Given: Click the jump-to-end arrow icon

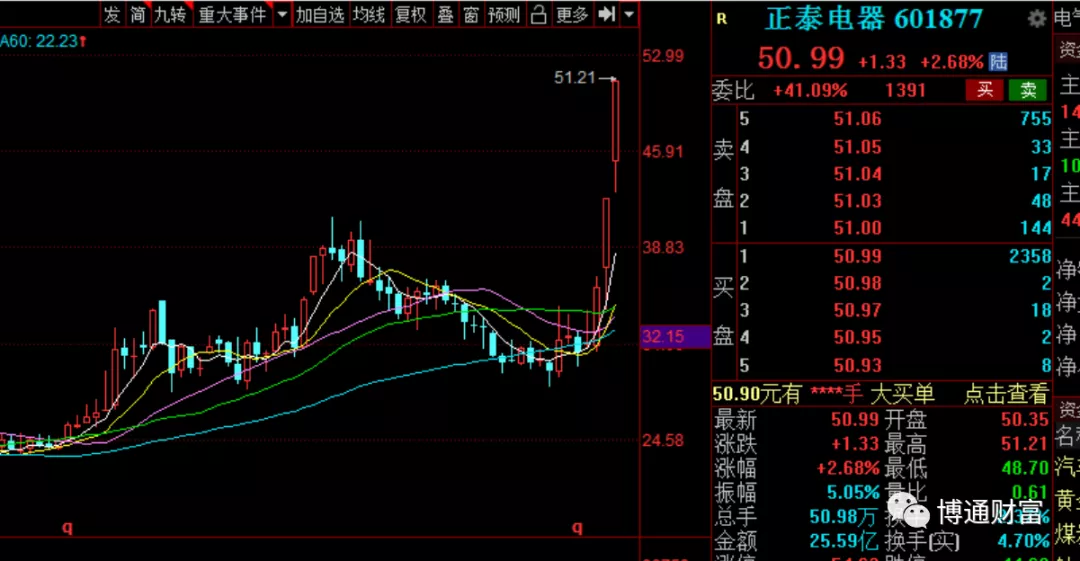Looking at the screenshot, I should 606,14.
